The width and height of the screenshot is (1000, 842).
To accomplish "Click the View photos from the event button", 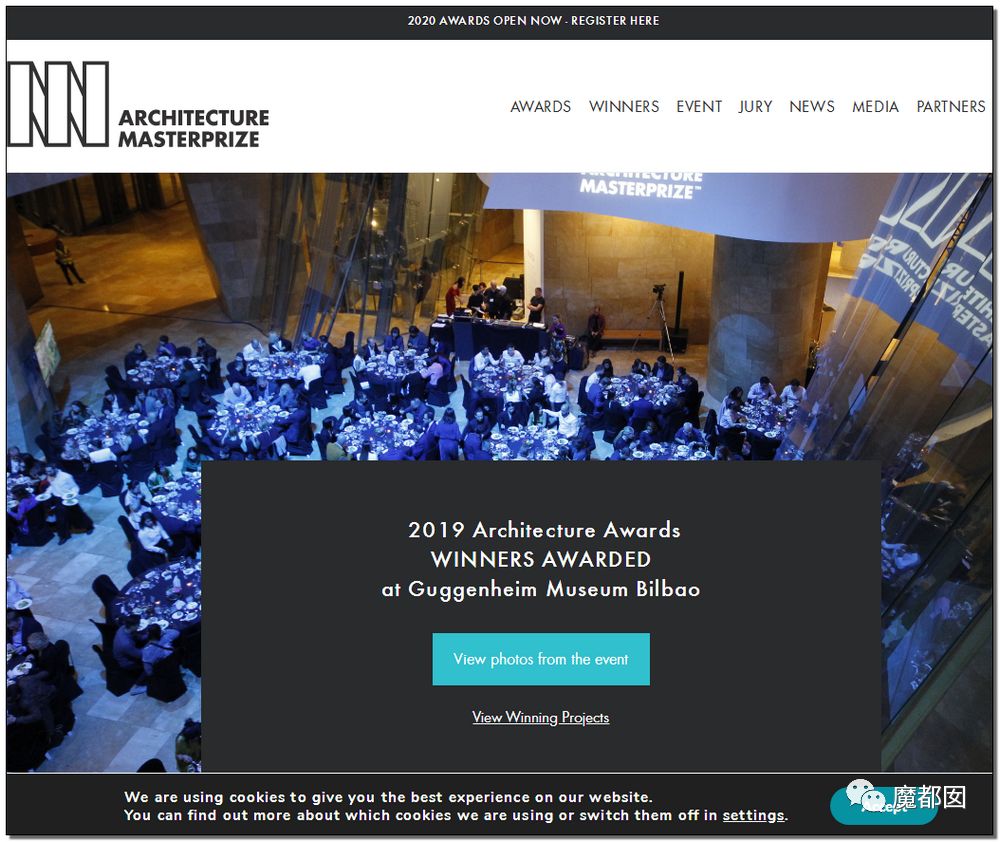I will click(541, 659).
